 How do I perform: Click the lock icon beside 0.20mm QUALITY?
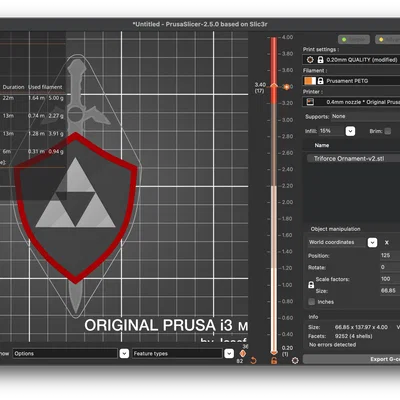point(320,60)
